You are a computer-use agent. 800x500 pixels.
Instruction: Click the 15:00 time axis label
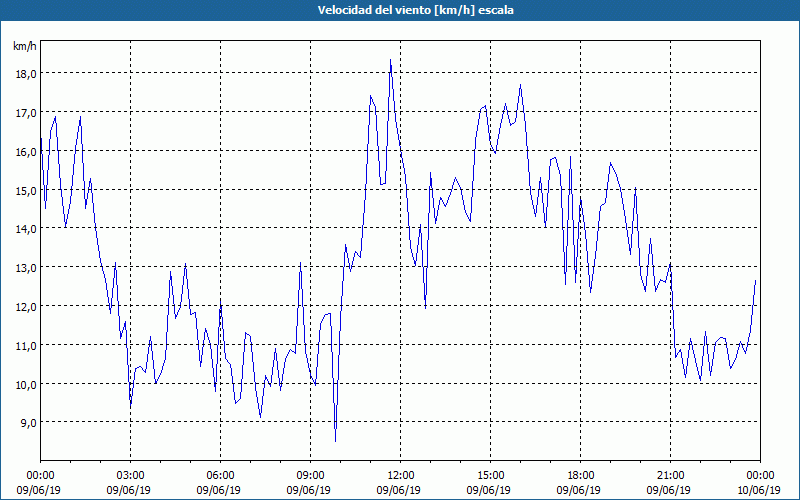pyautogui.click(x=490, y=476)
